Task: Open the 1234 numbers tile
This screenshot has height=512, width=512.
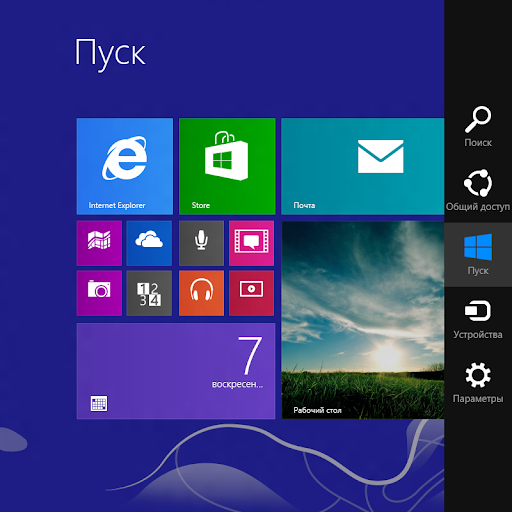Action: point(149,293)
